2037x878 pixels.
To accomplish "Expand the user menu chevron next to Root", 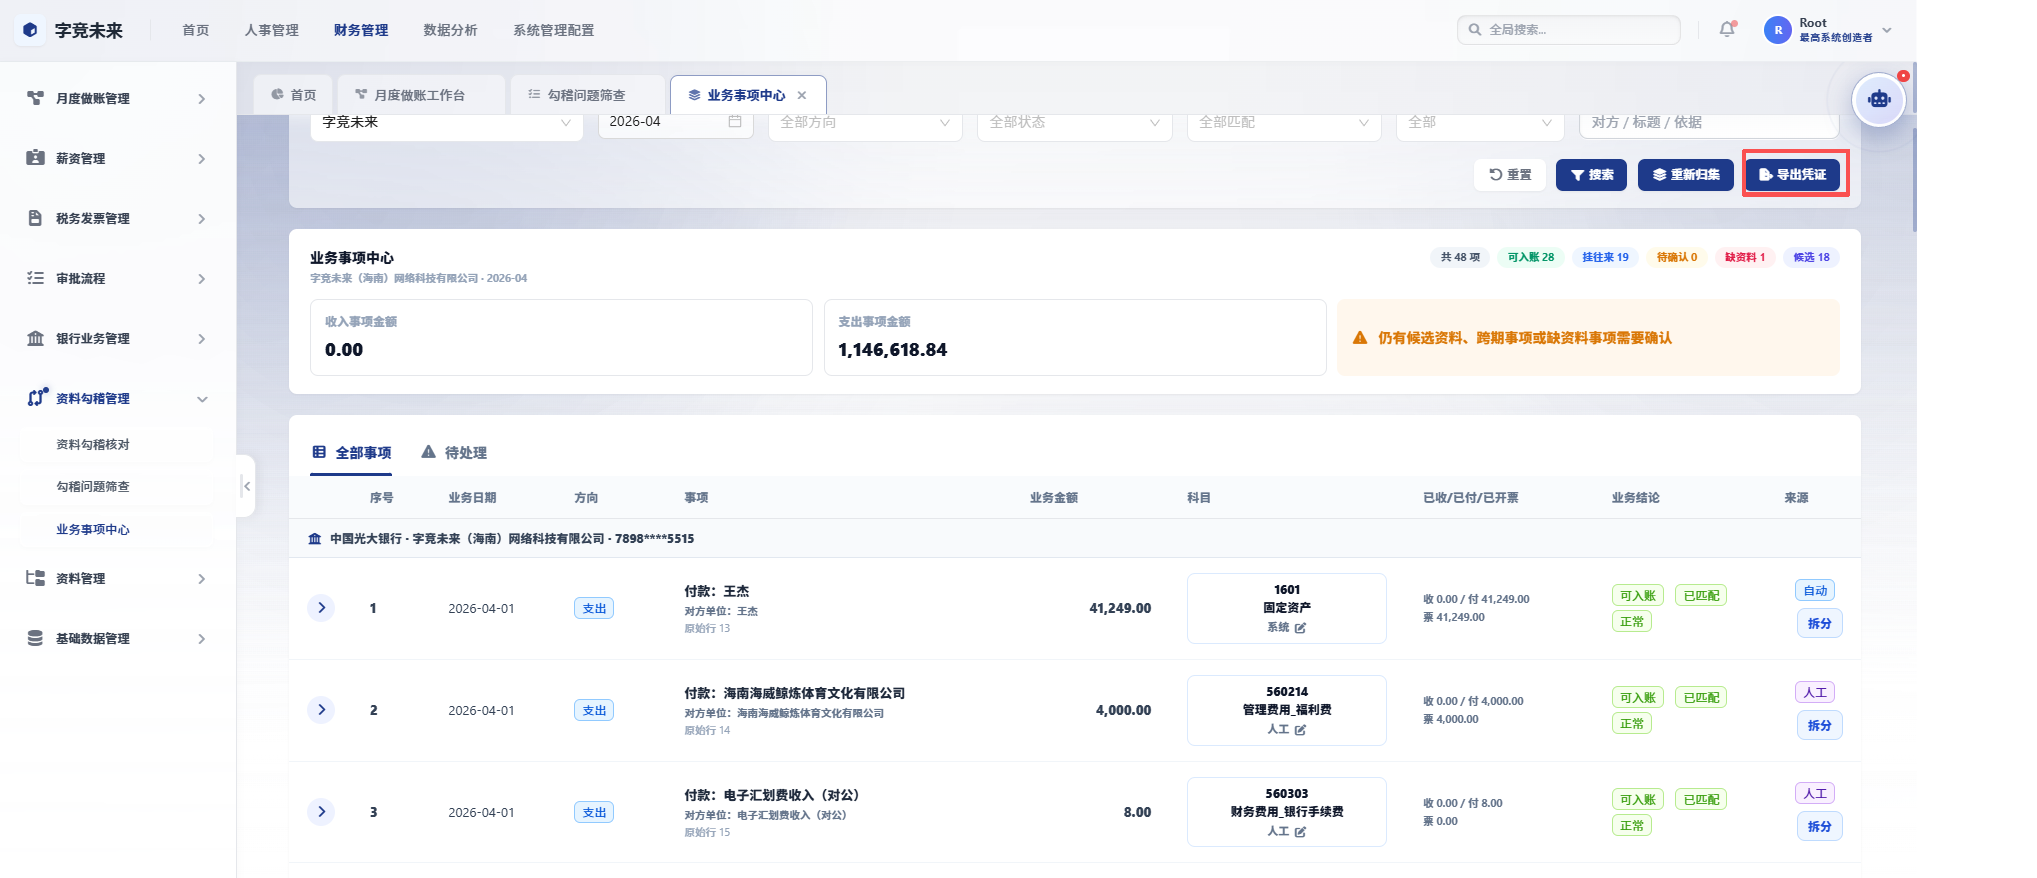I will 1887,30.
